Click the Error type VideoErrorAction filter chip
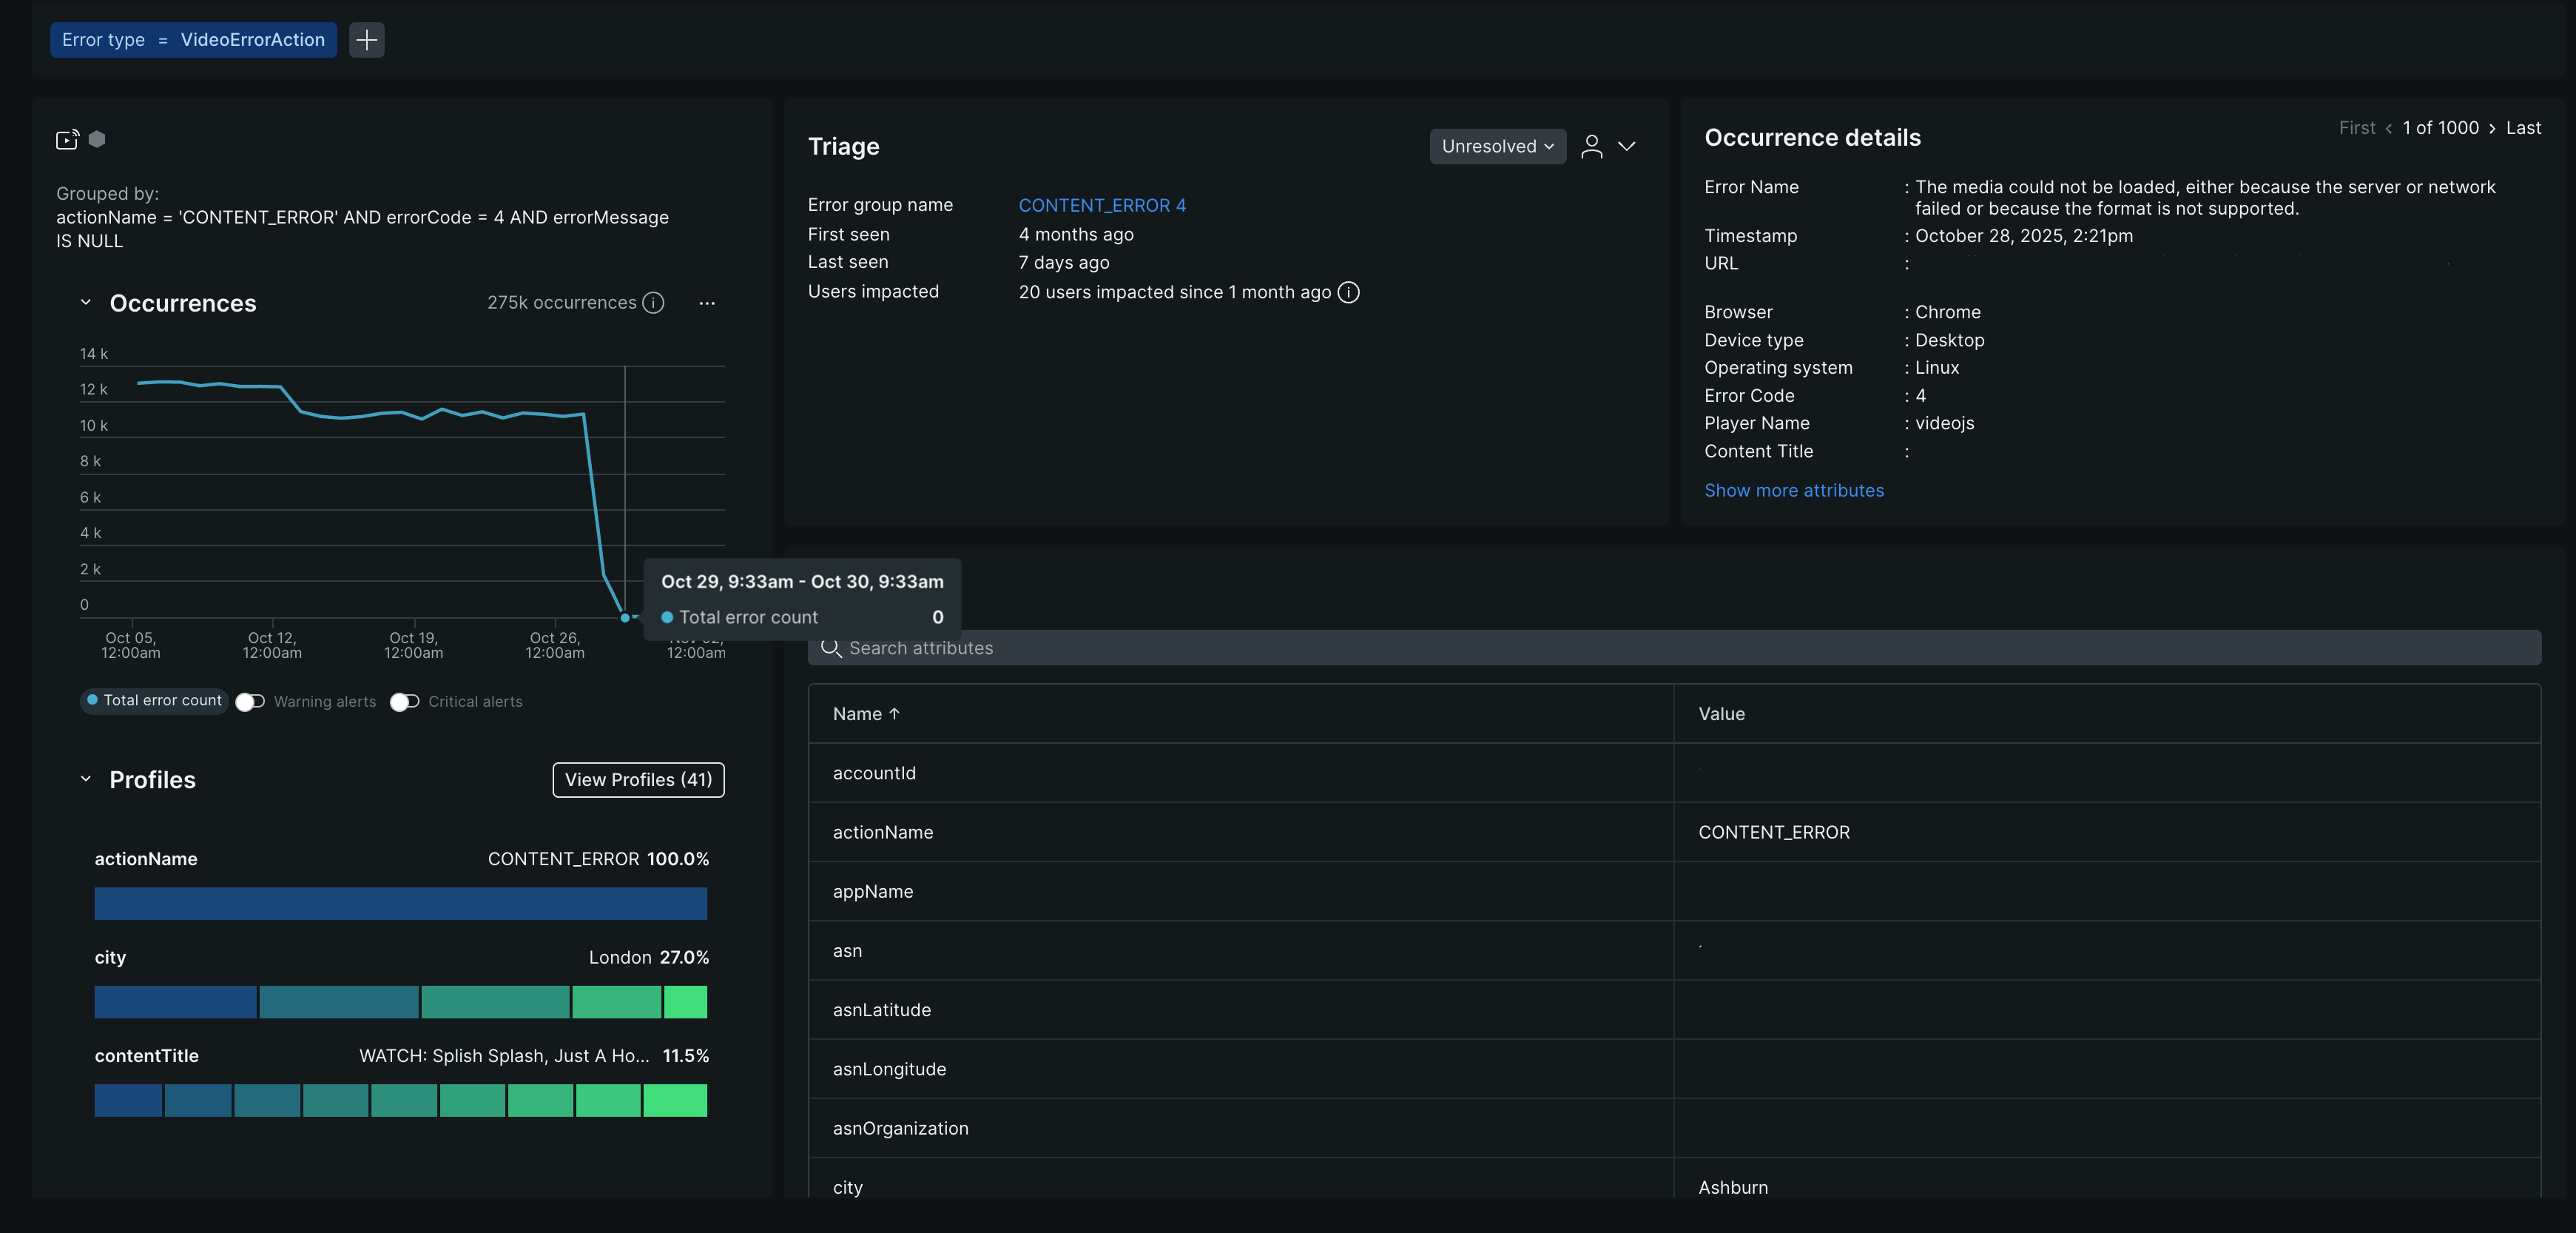Screen dimensions: 2576x1233 tap(192, 40)
